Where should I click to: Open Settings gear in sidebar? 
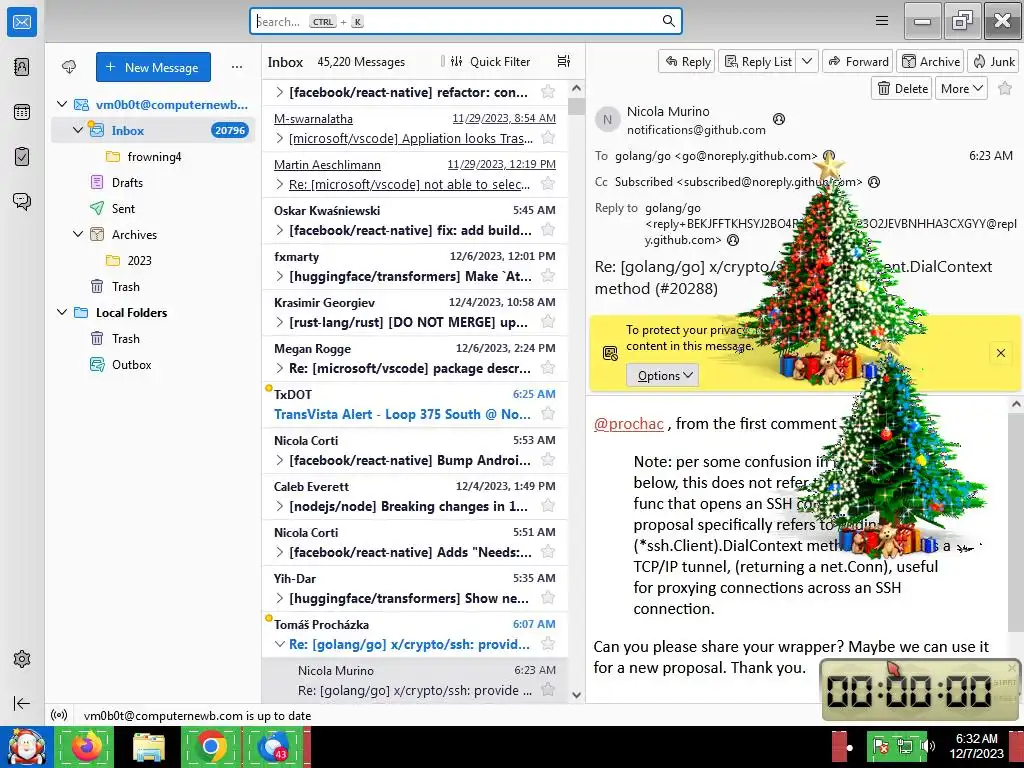(x=22, y=659)
